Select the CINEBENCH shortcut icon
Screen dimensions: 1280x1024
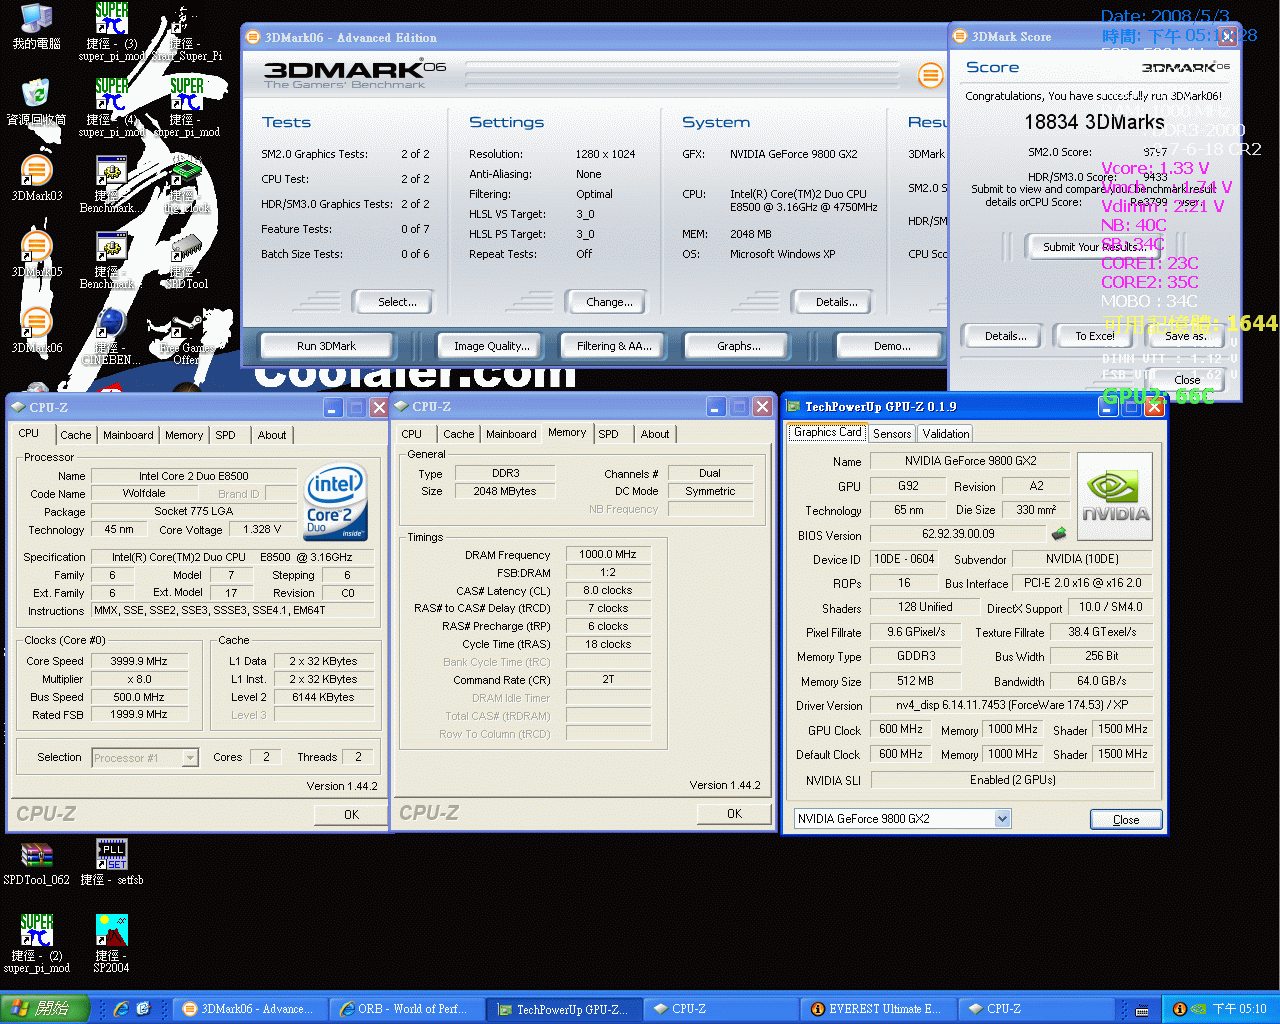pyautogui.click(x=111, y=323)
